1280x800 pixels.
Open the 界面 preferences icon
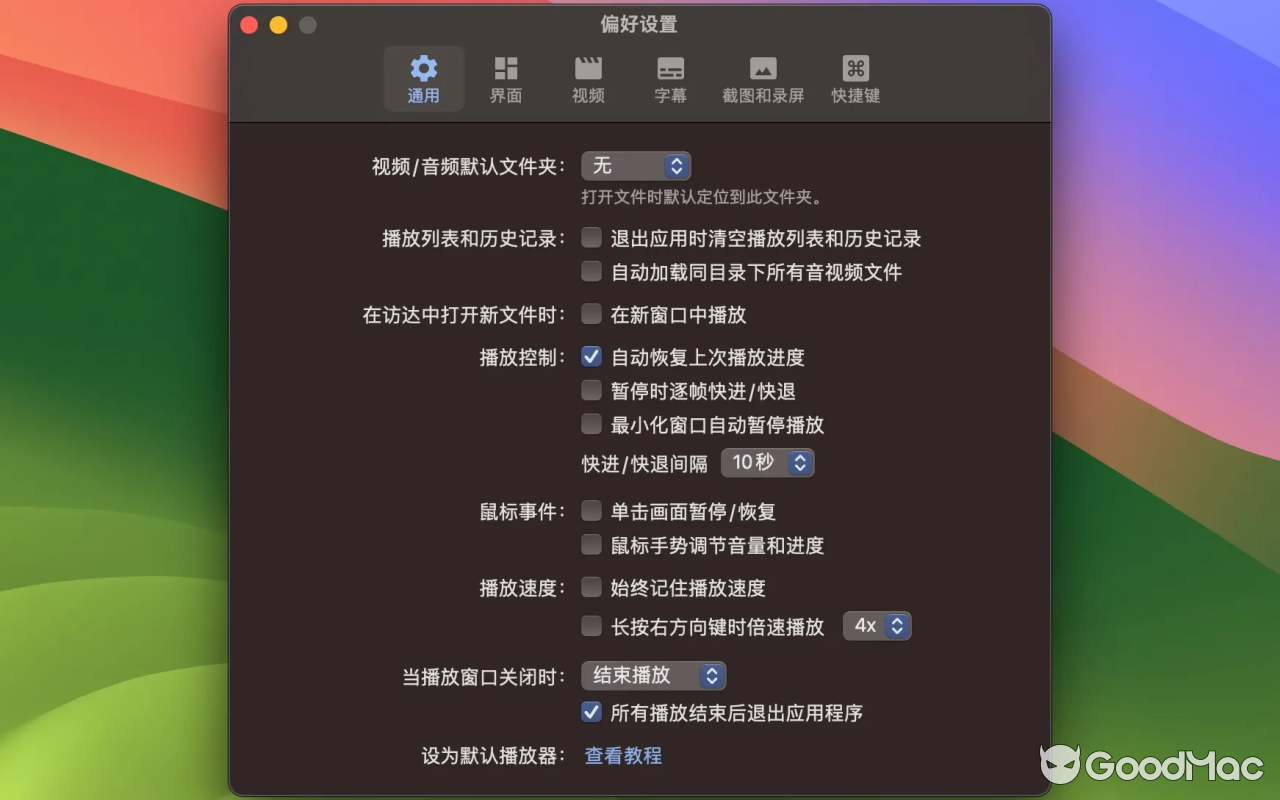click(x=505, y=78)
